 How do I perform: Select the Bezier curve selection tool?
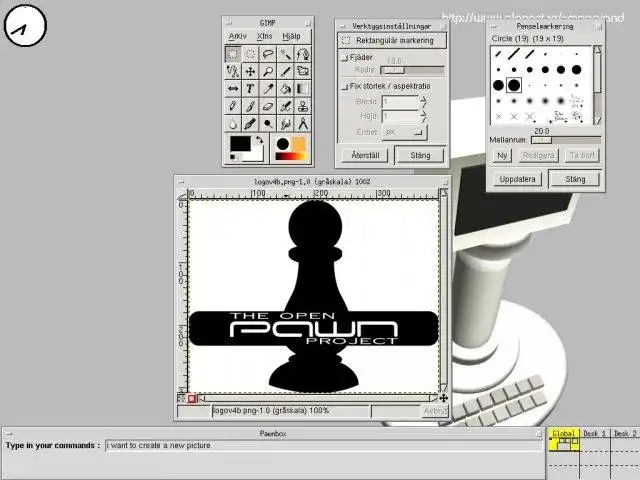click(x=302, y=53)
